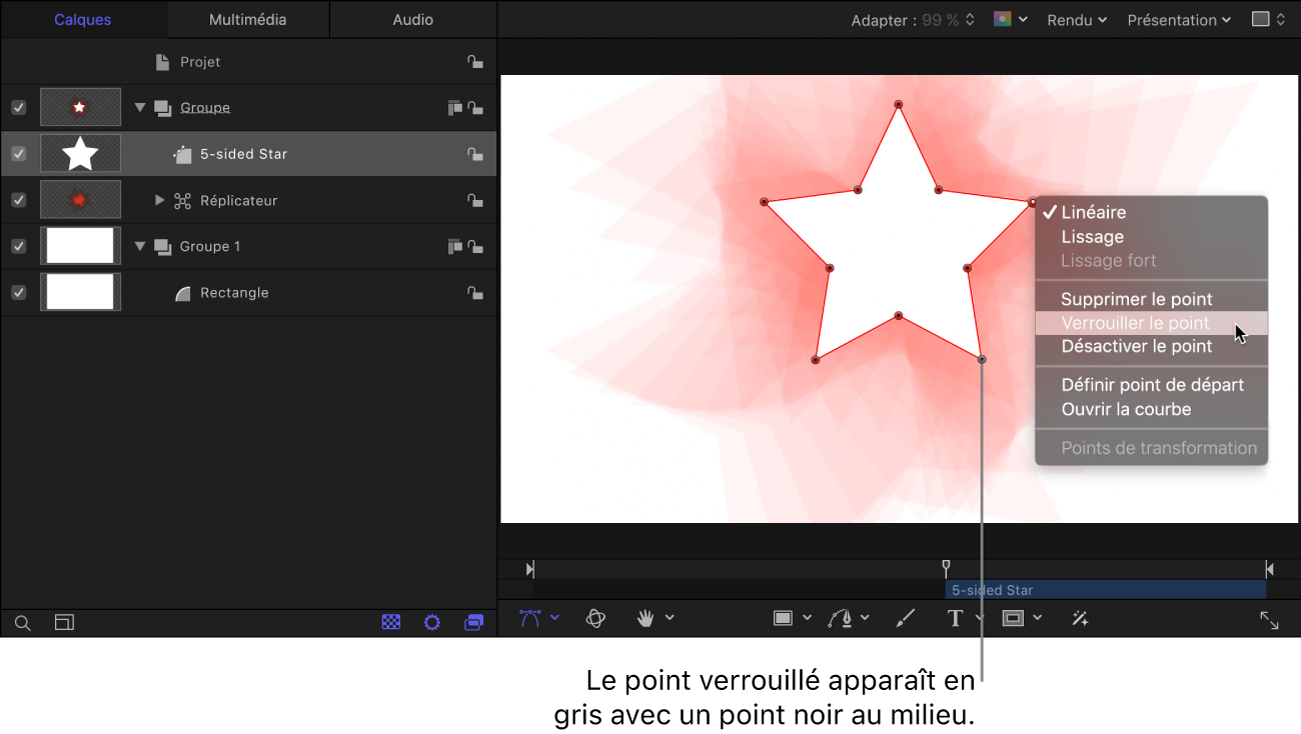Choose the 3D transform tool
The image size is (1301, 734).
coord(596,619)
